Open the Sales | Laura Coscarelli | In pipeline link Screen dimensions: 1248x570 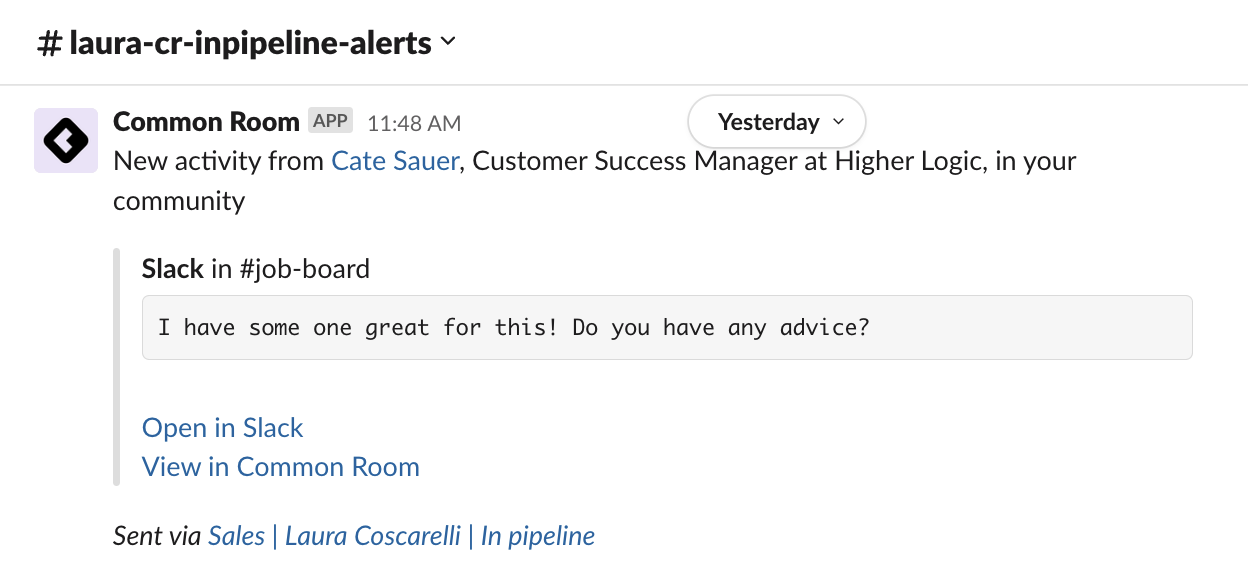401,536
